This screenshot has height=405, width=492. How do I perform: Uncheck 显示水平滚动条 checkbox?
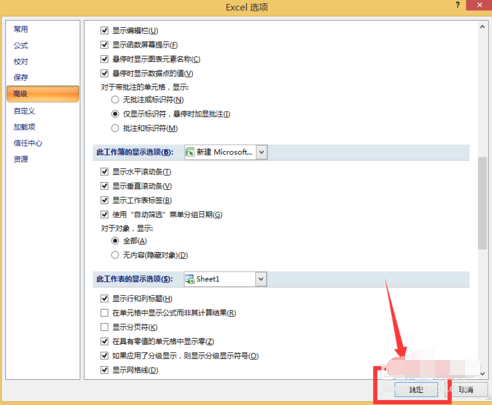[x=104, y=172]
